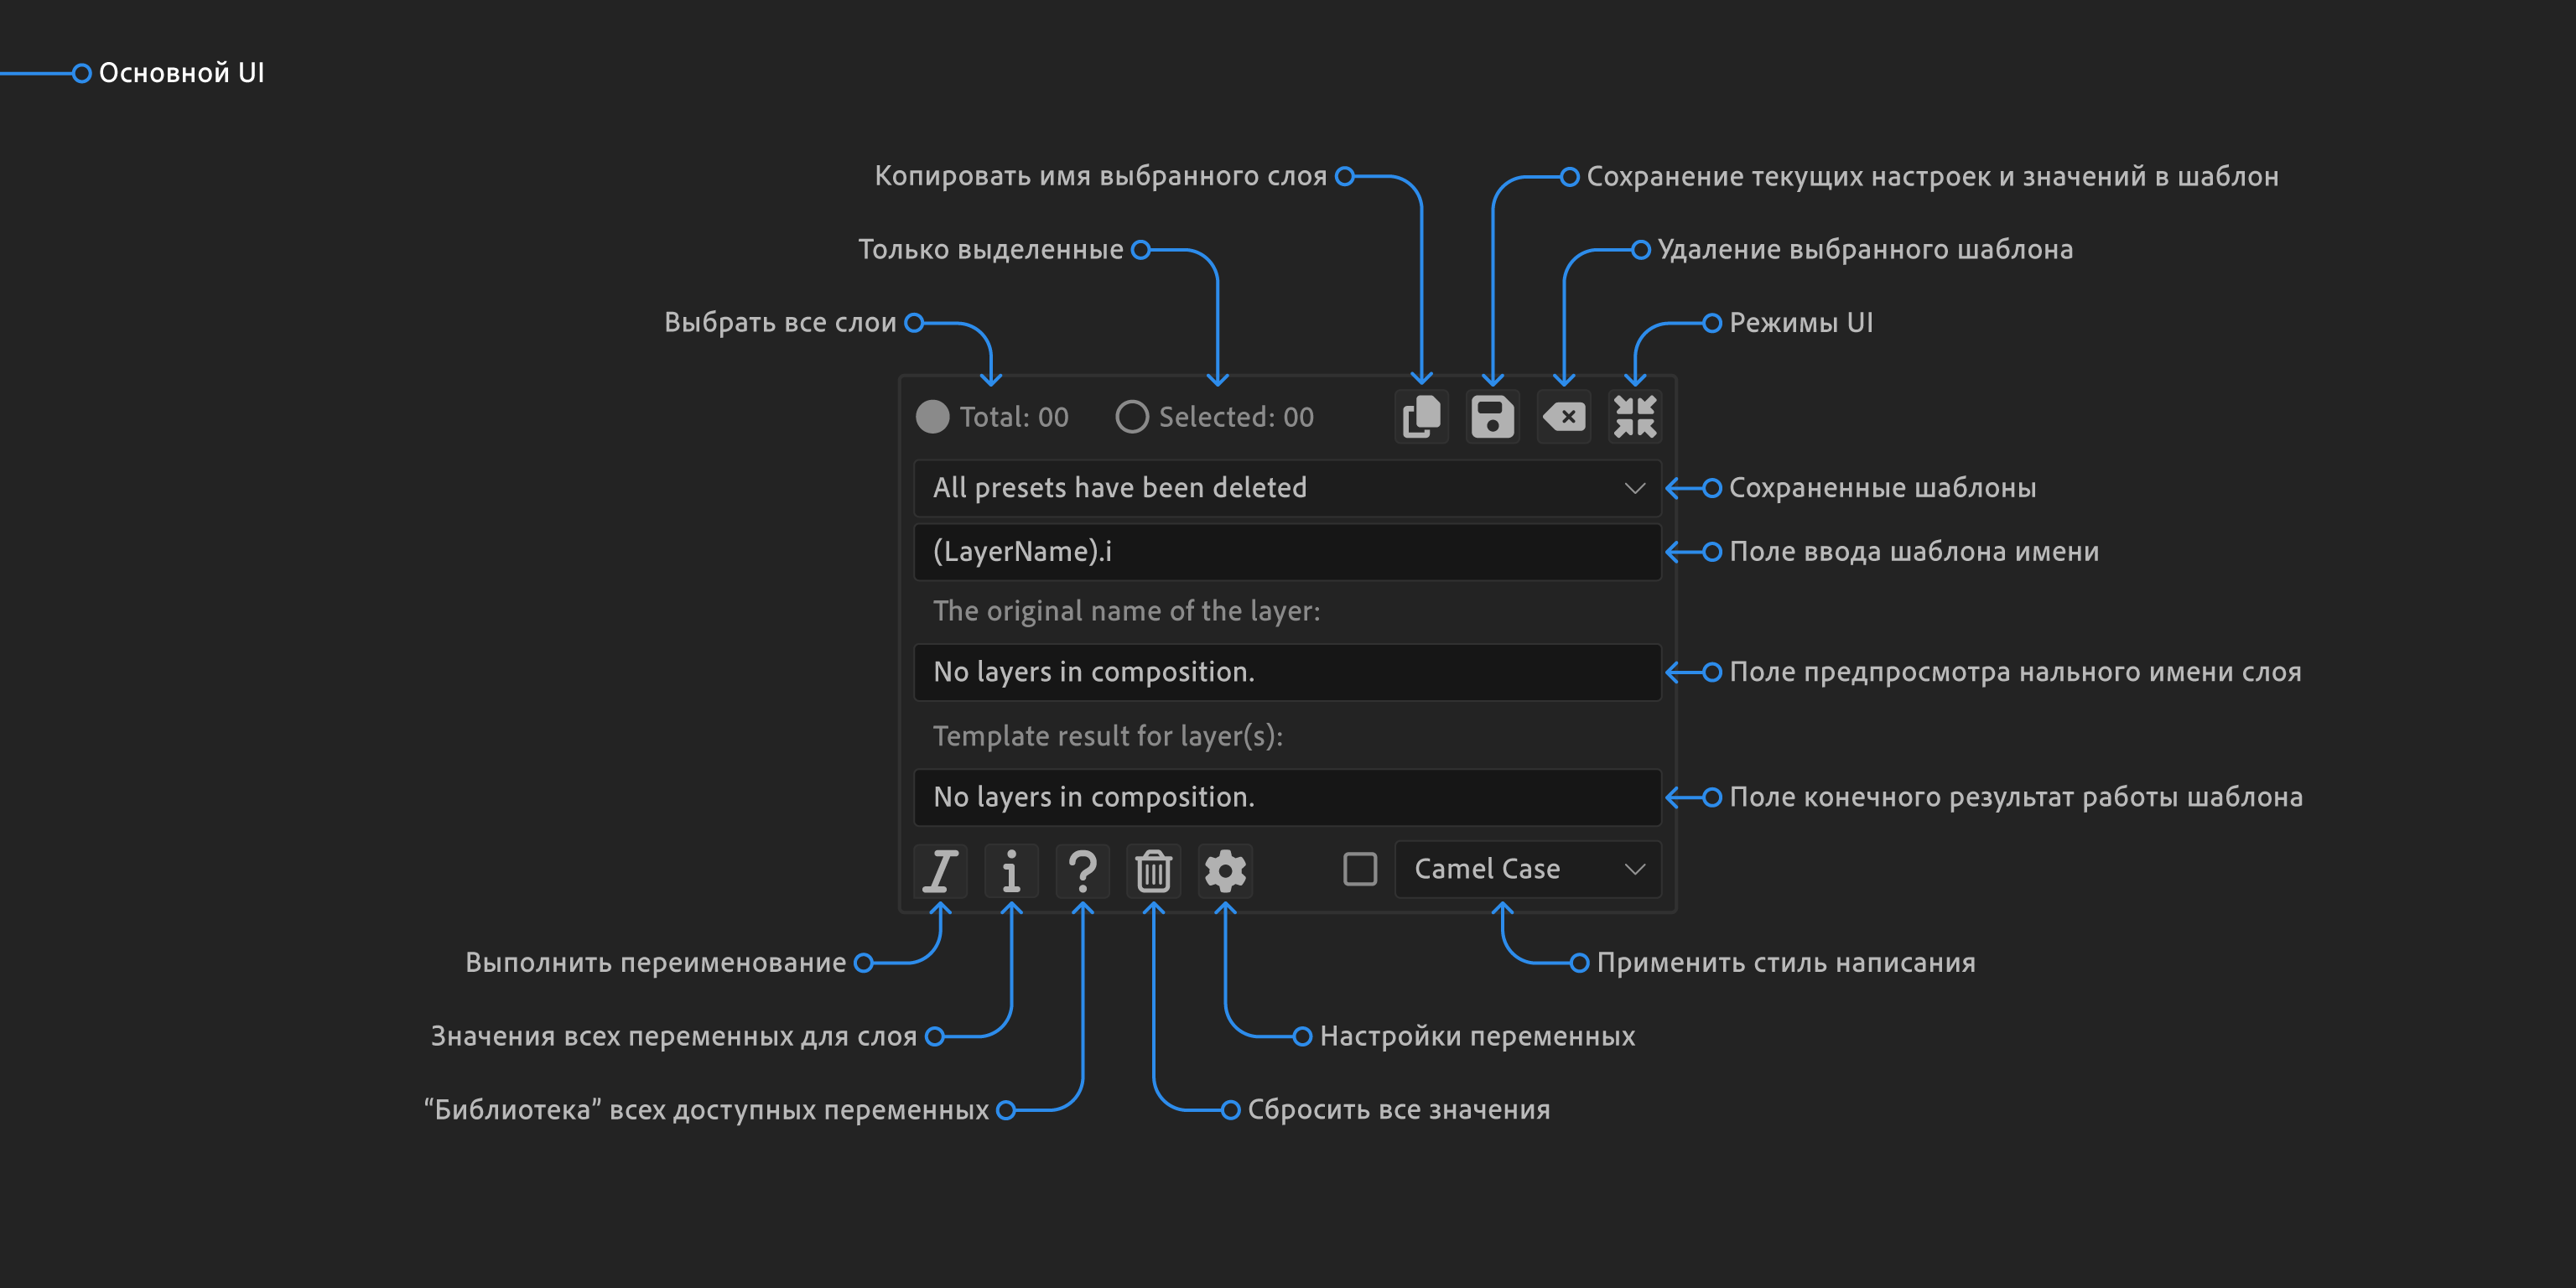Select the Total: 00 radio button
Screen dimensions: 2576x1288
pyautogui.click(x=933, y=417)
